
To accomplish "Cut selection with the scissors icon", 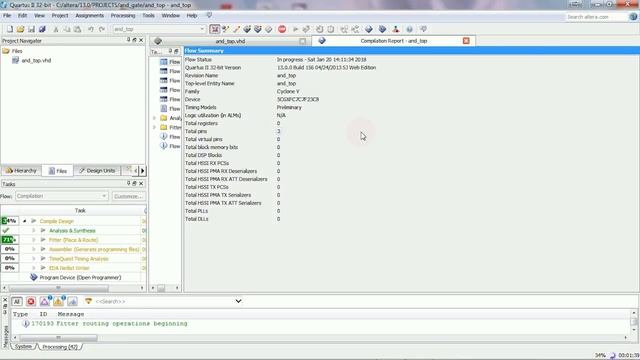I will [56, 29].
